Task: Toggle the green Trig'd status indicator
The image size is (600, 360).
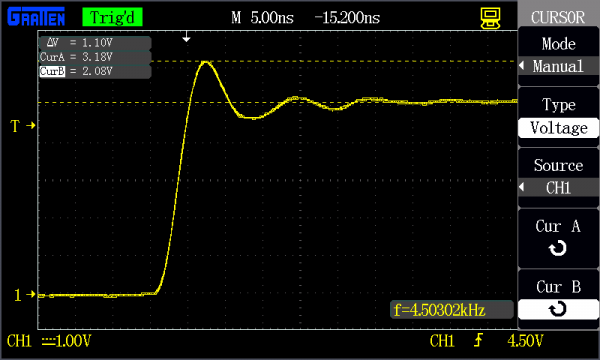Action: coord(112,18)
